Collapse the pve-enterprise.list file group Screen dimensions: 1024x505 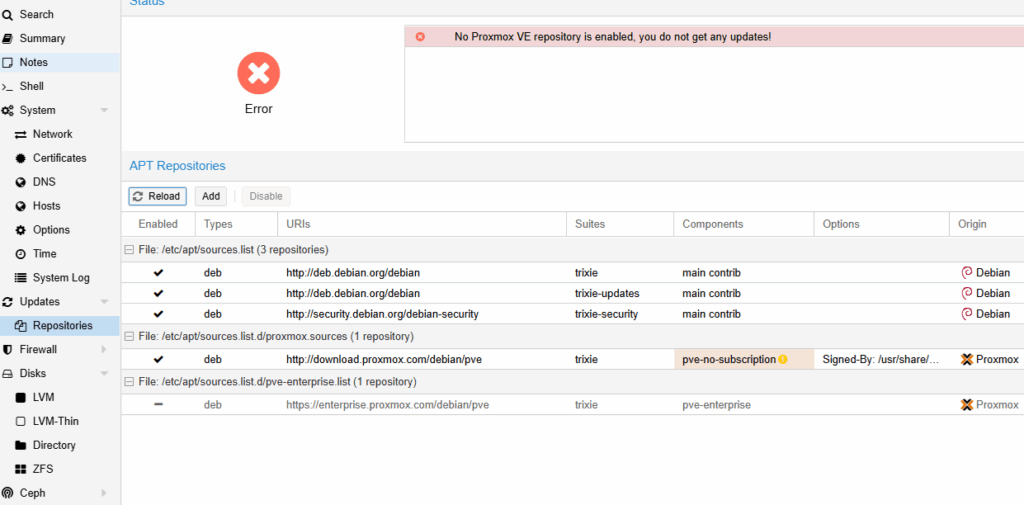pos(129,382)
